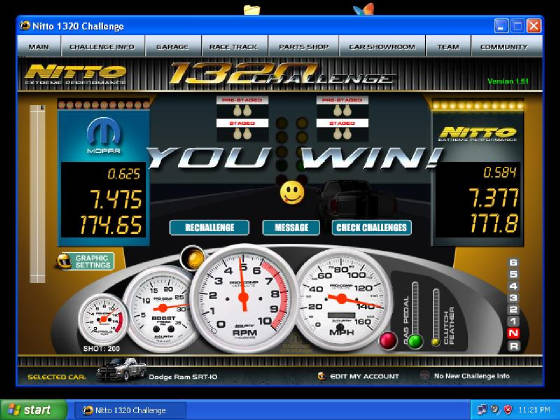
Task: Select Neutral on the shifter
Action: (x=513, y=334)
